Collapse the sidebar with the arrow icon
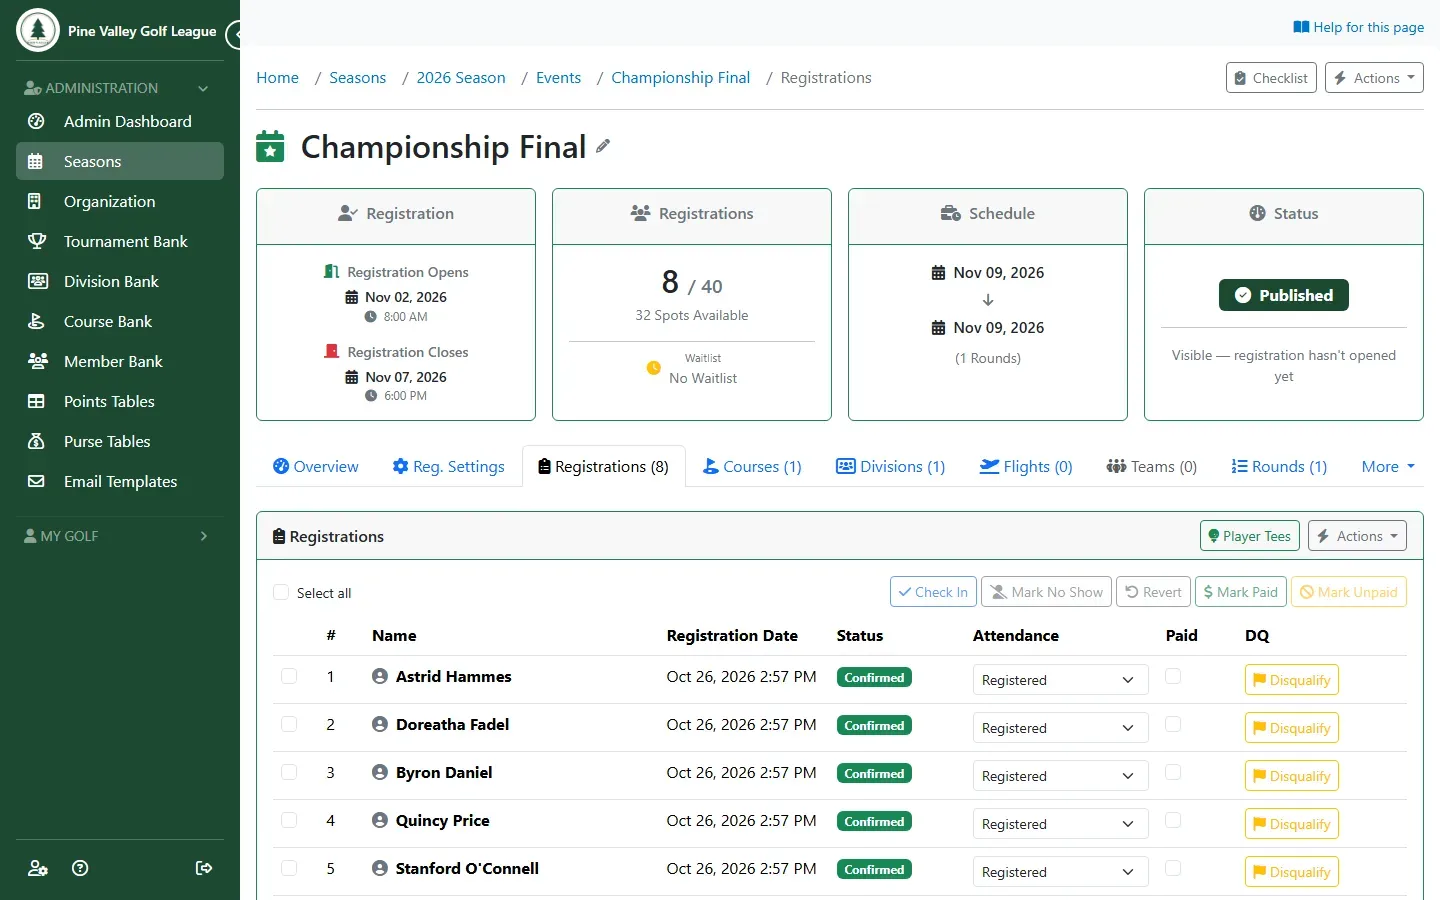The image size is (1440, 900). [x=235, y=35]
